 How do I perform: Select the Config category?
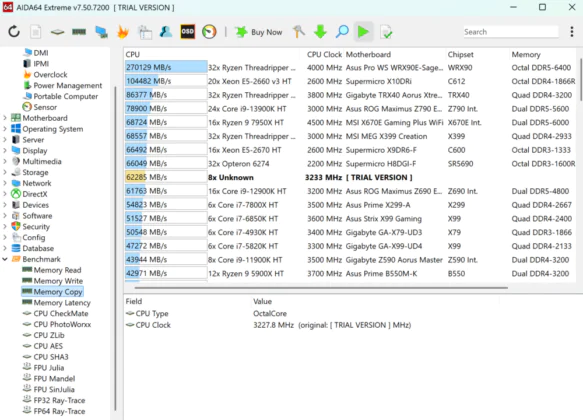pyautogui.click(x=28, y=237)
